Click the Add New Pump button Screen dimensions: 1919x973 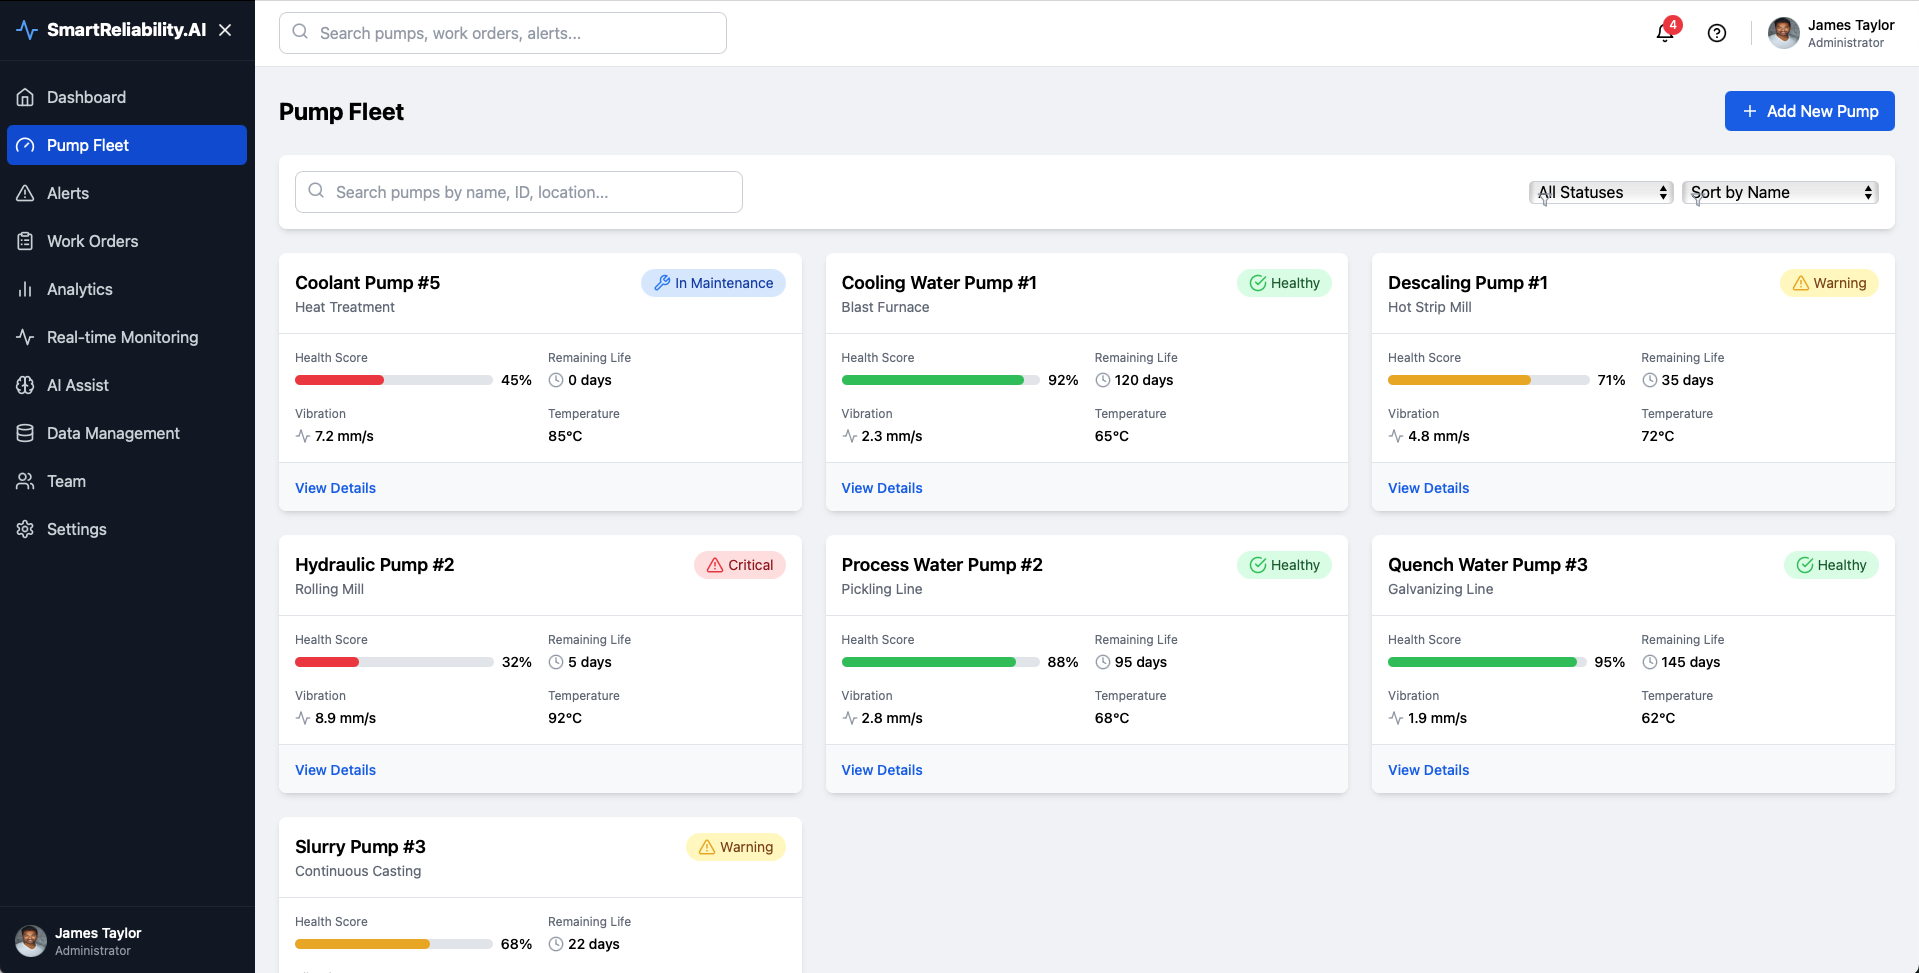1809,111
